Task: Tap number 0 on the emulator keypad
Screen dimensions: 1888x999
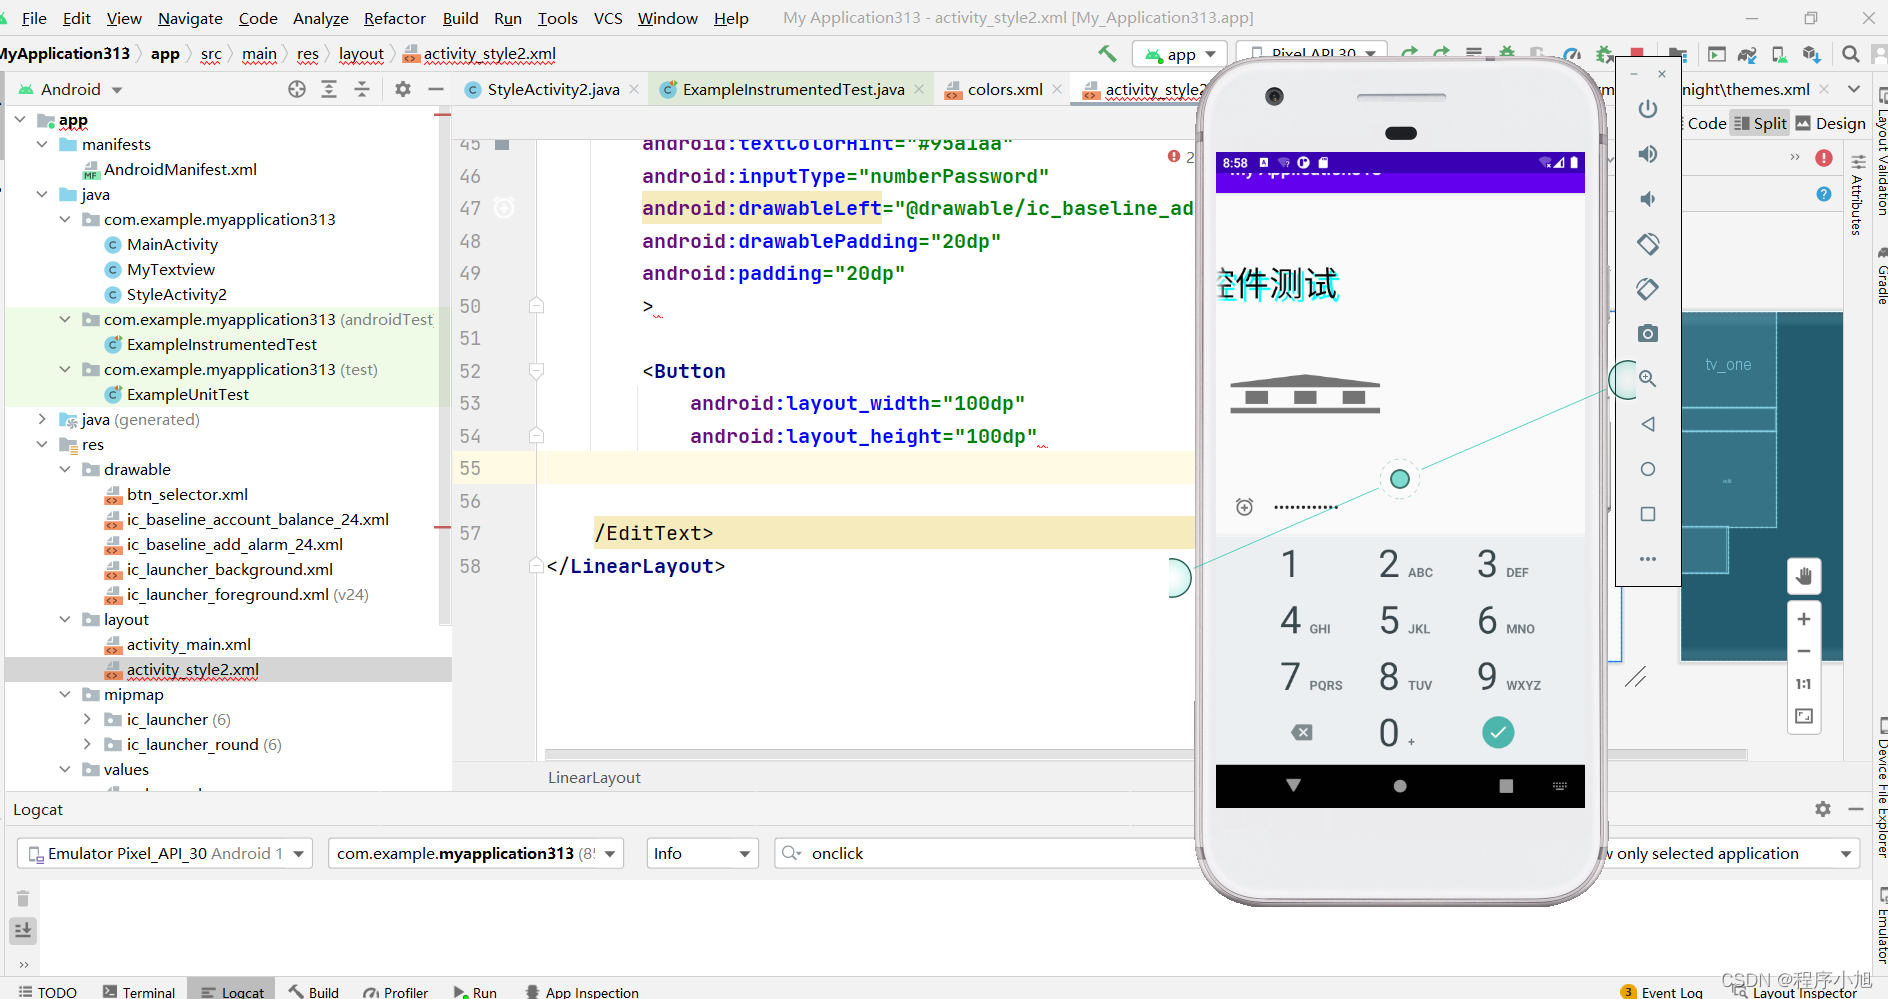Action: (x=1395, y=733)
